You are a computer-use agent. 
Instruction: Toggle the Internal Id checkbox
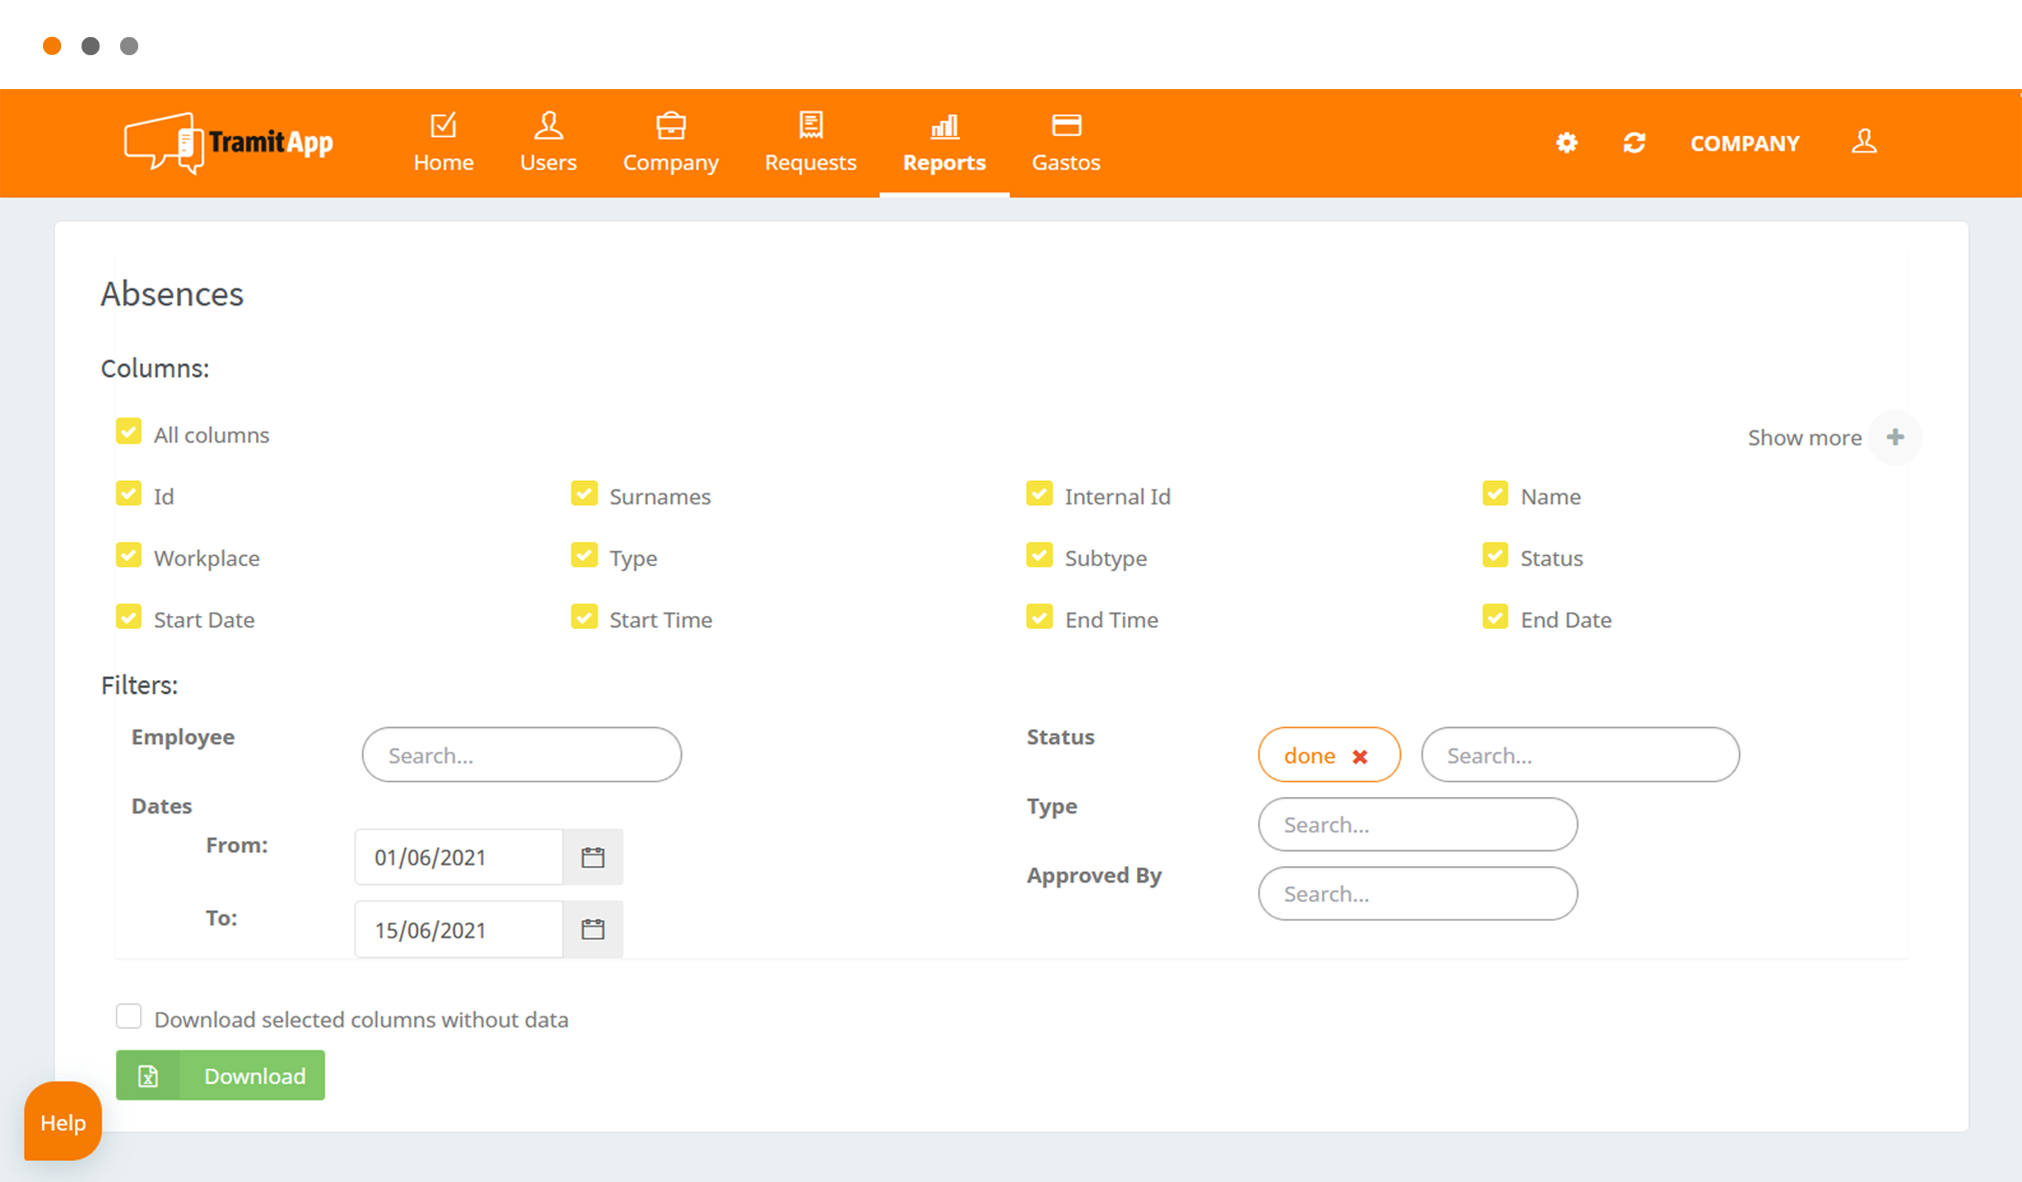tap(1039, 493)
